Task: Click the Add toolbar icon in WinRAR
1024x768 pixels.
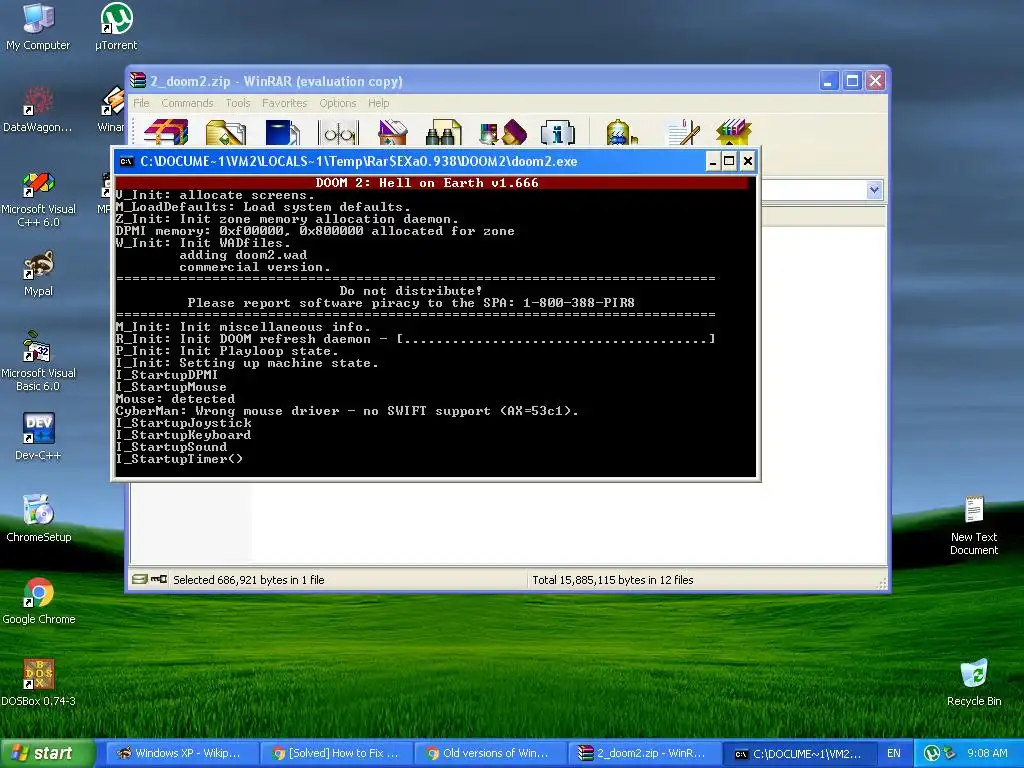Action: click(x=166, y=132)
